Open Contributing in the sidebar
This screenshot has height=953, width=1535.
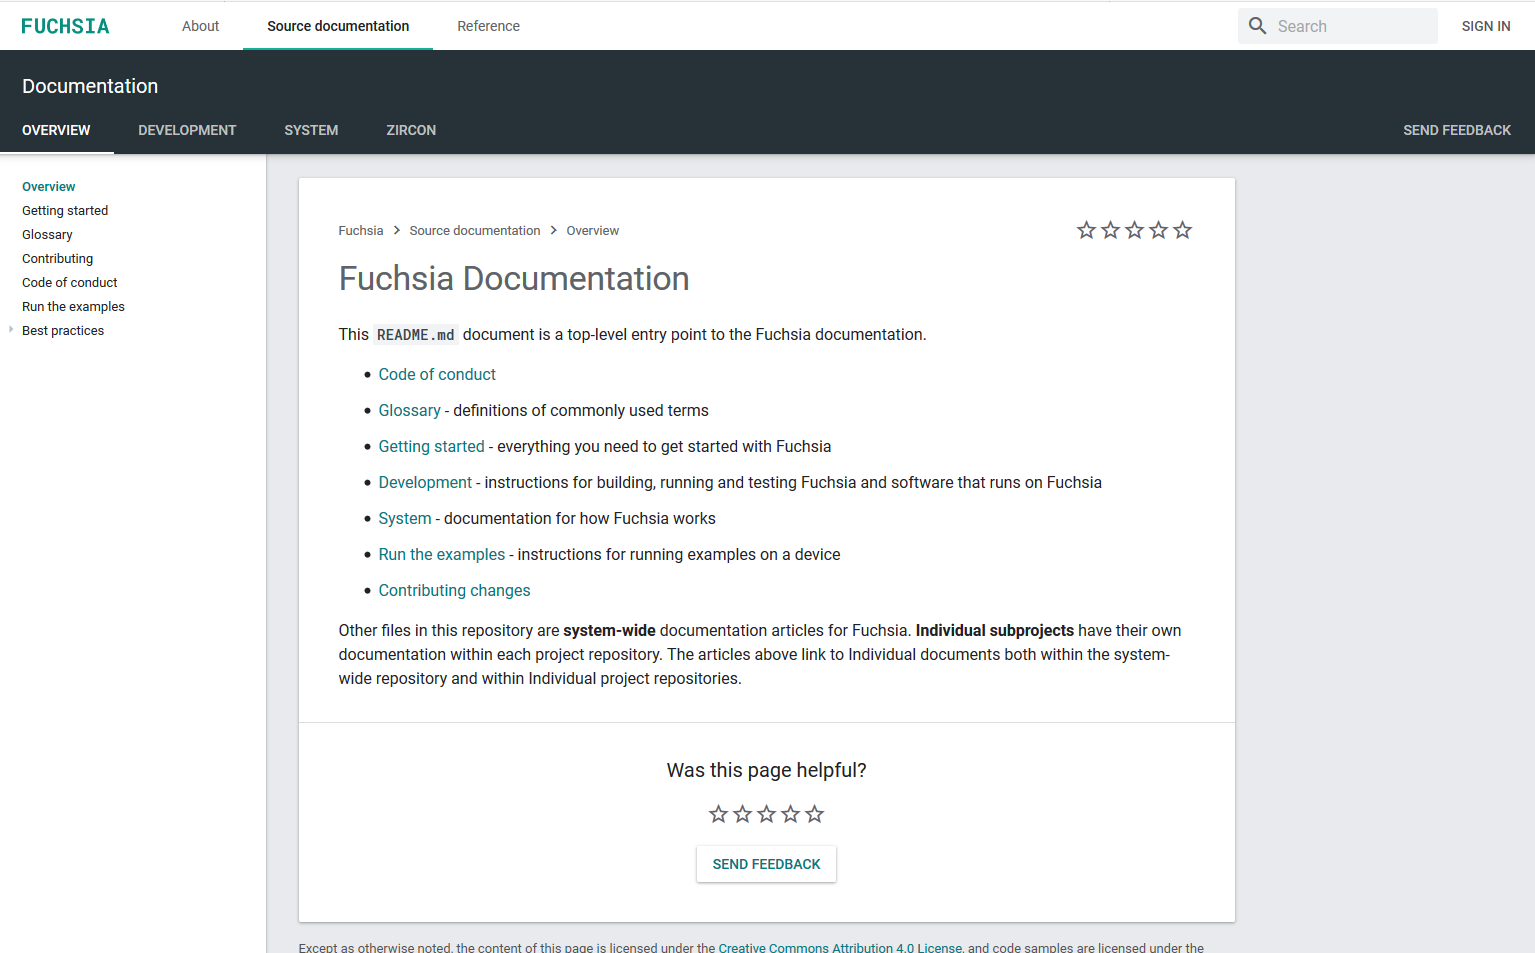(57, 259)
